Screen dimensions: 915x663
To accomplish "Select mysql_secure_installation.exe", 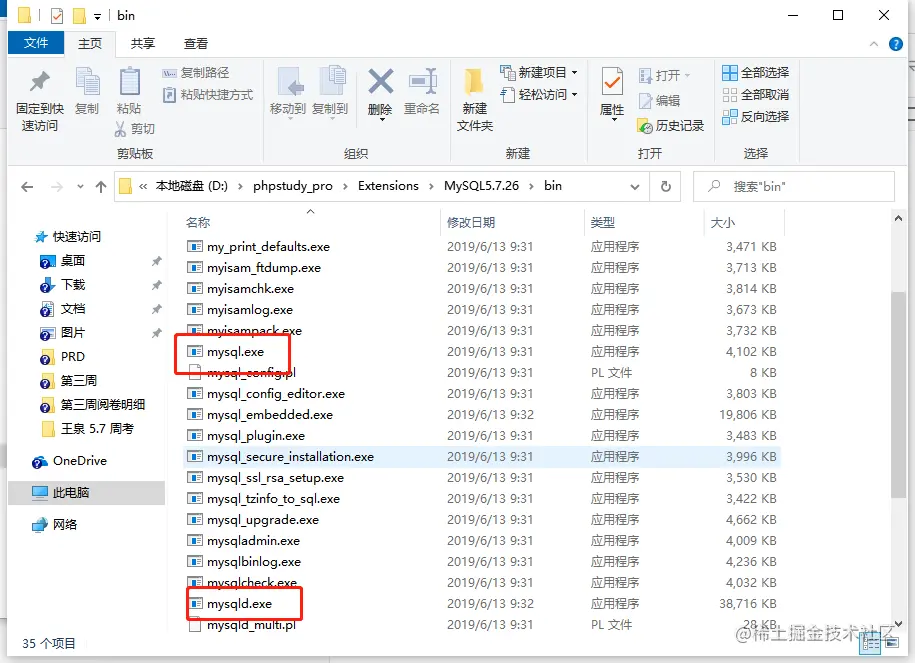I will click(x=482, y=457).
